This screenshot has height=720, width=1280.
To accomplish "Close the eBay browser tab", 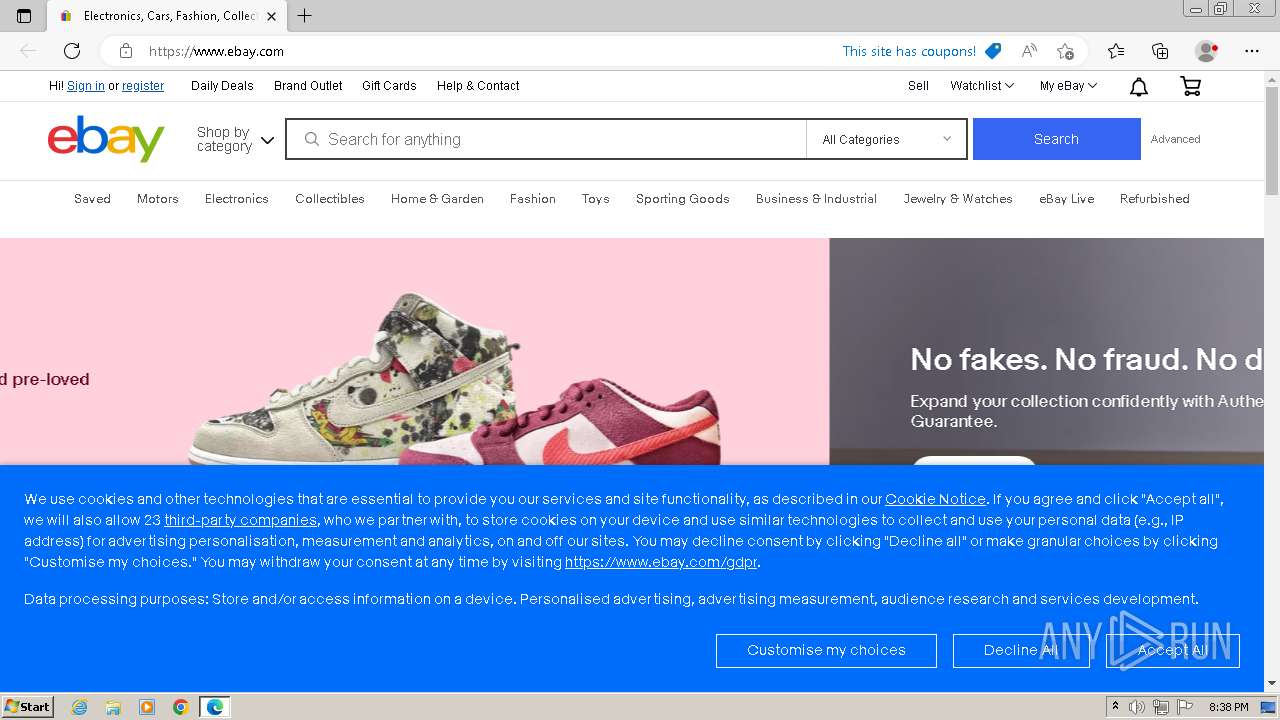I will pos(271,16).
